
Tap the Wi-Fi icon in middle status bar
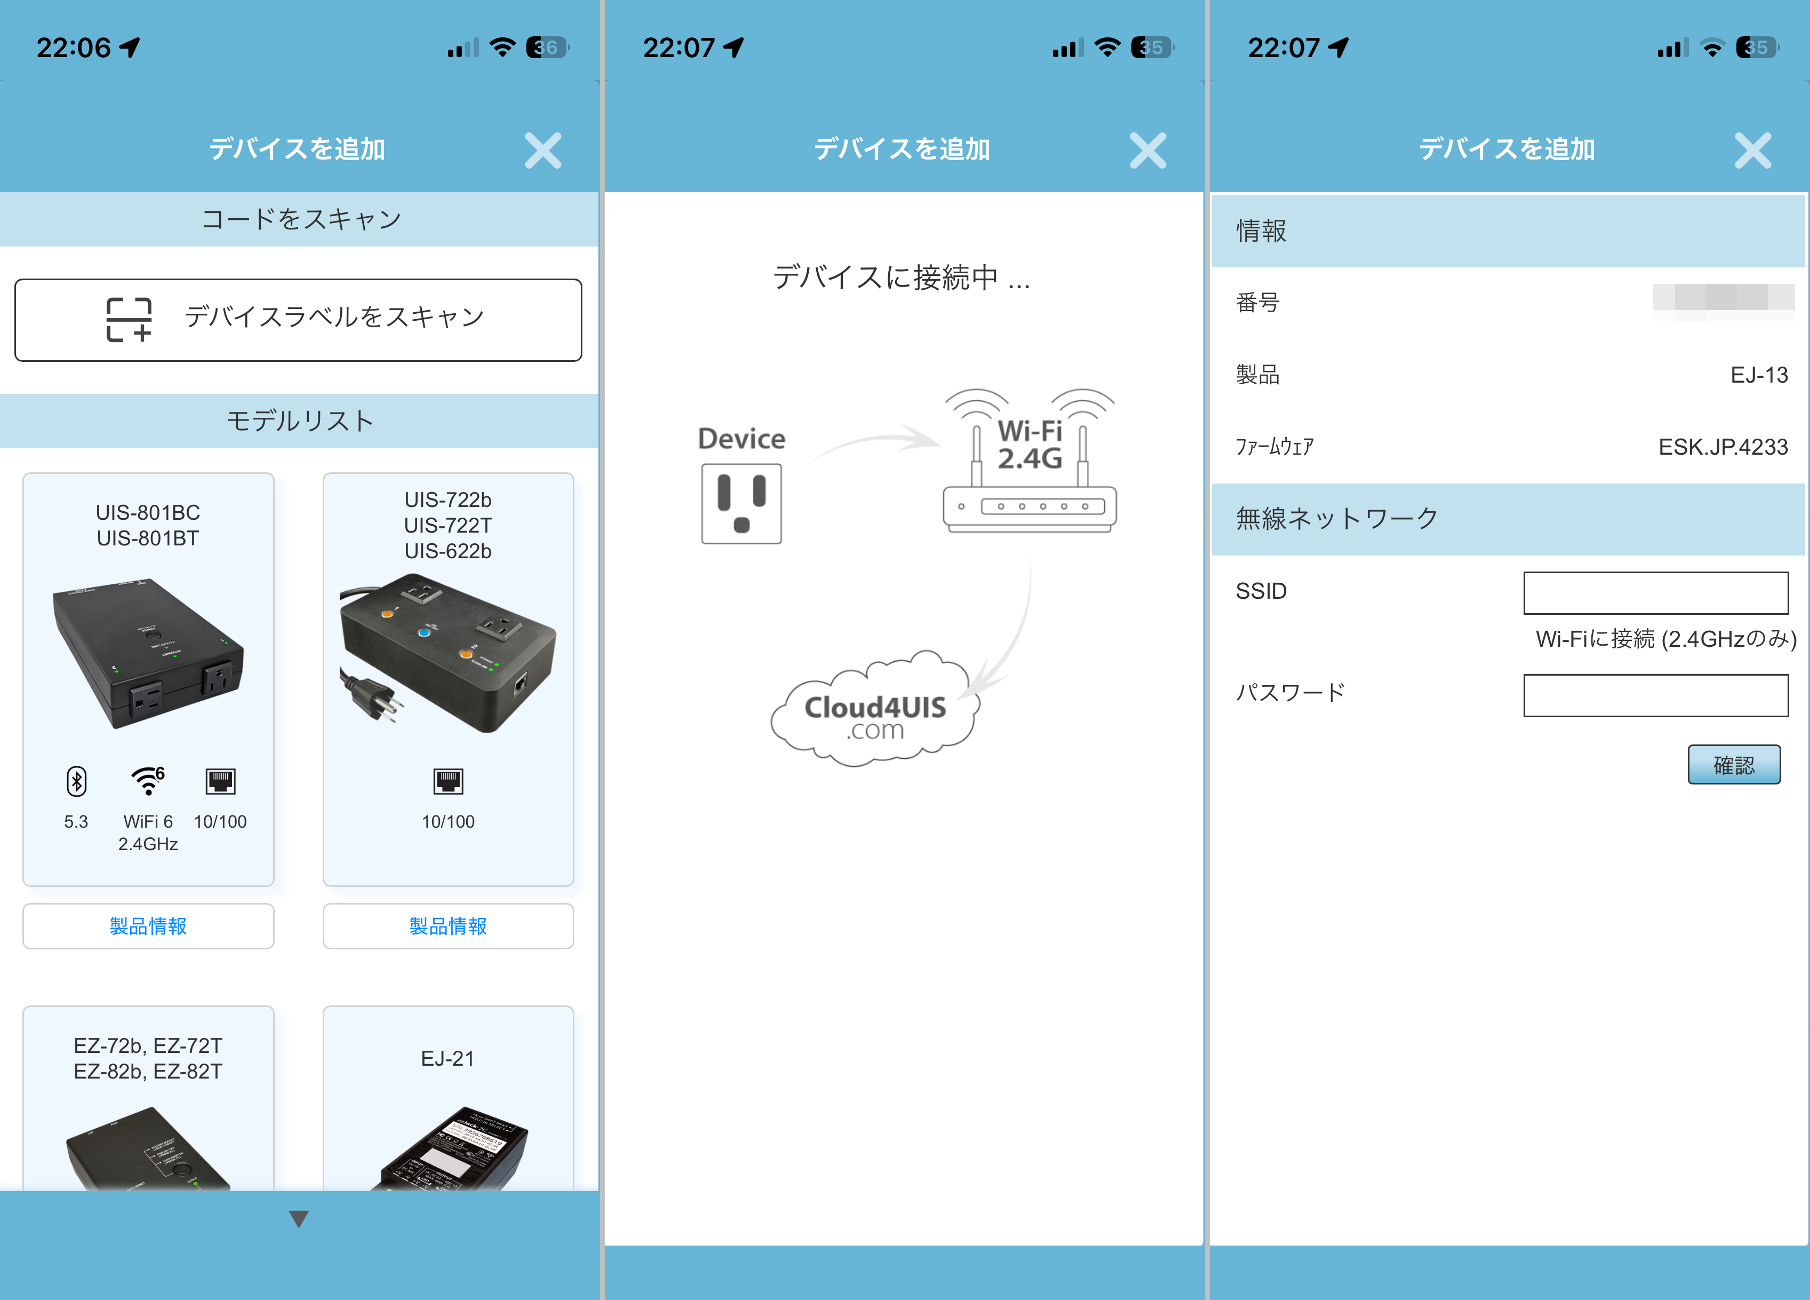click(1108, 47)
